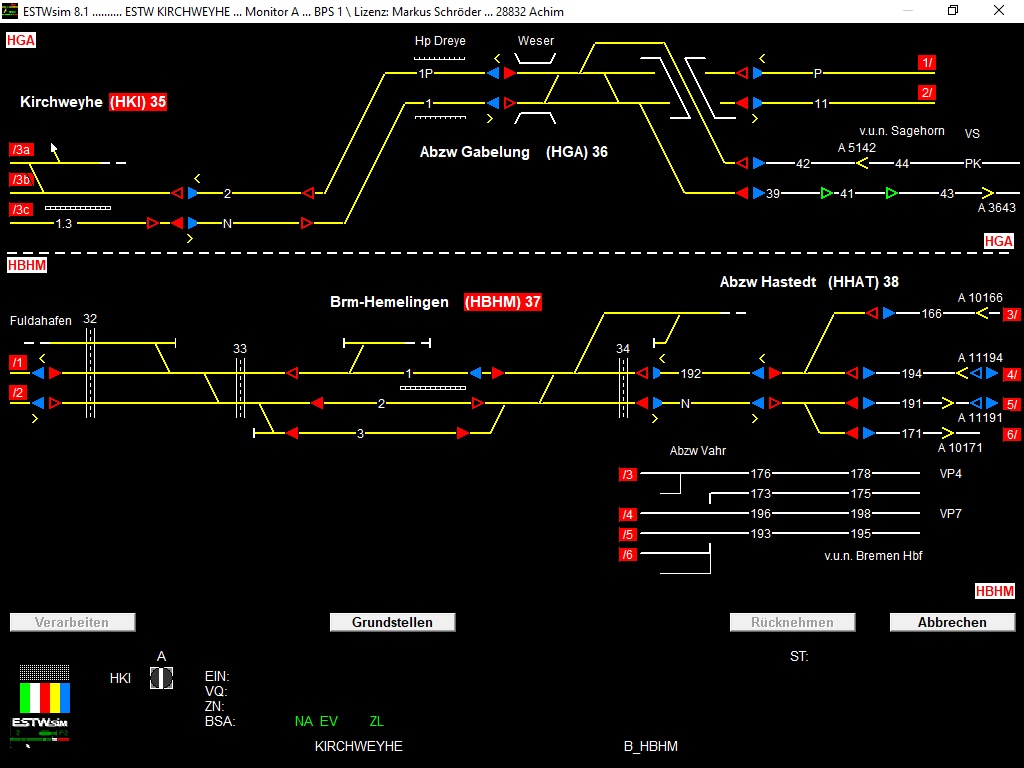Image resolution: width=1024 pixels, height=768 pixels.
Task: Click the green signal between tracks 41 and 43
Action: click(x=890, y=193)
